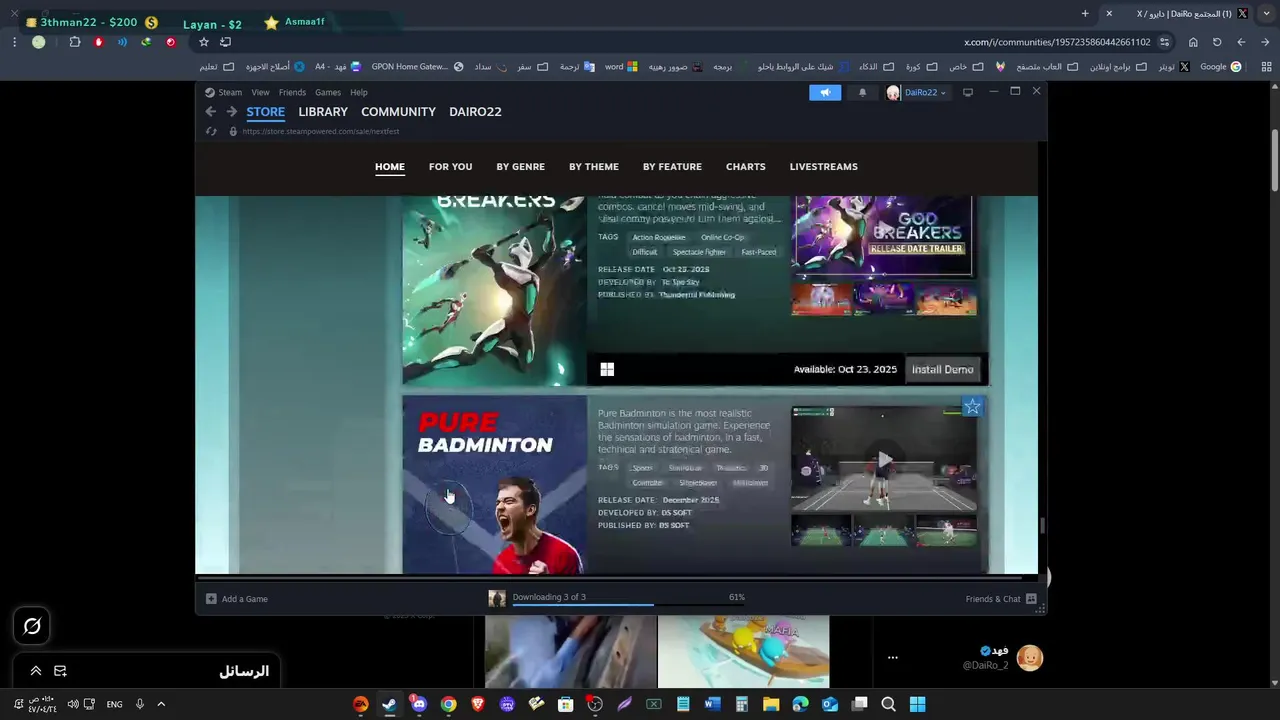Open the DAIRO22 profile tab
This screenshot has height=720, width=1280.
click(x=475, y=112)
